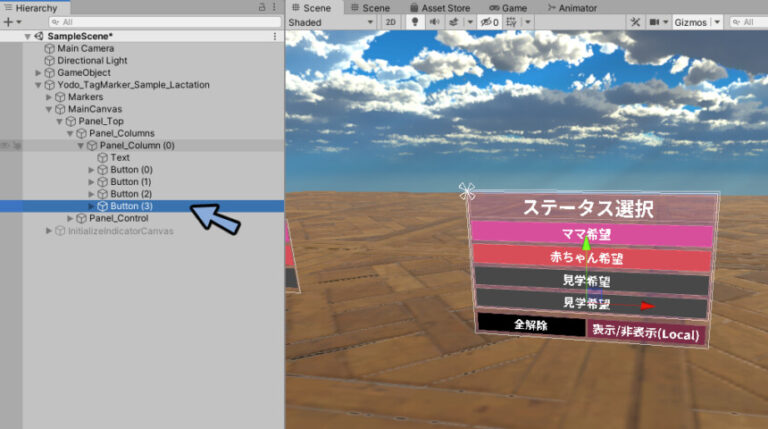Click the pink ママ希望 button in scene
The height and width of the screenshot is (429, 768).
592,234
